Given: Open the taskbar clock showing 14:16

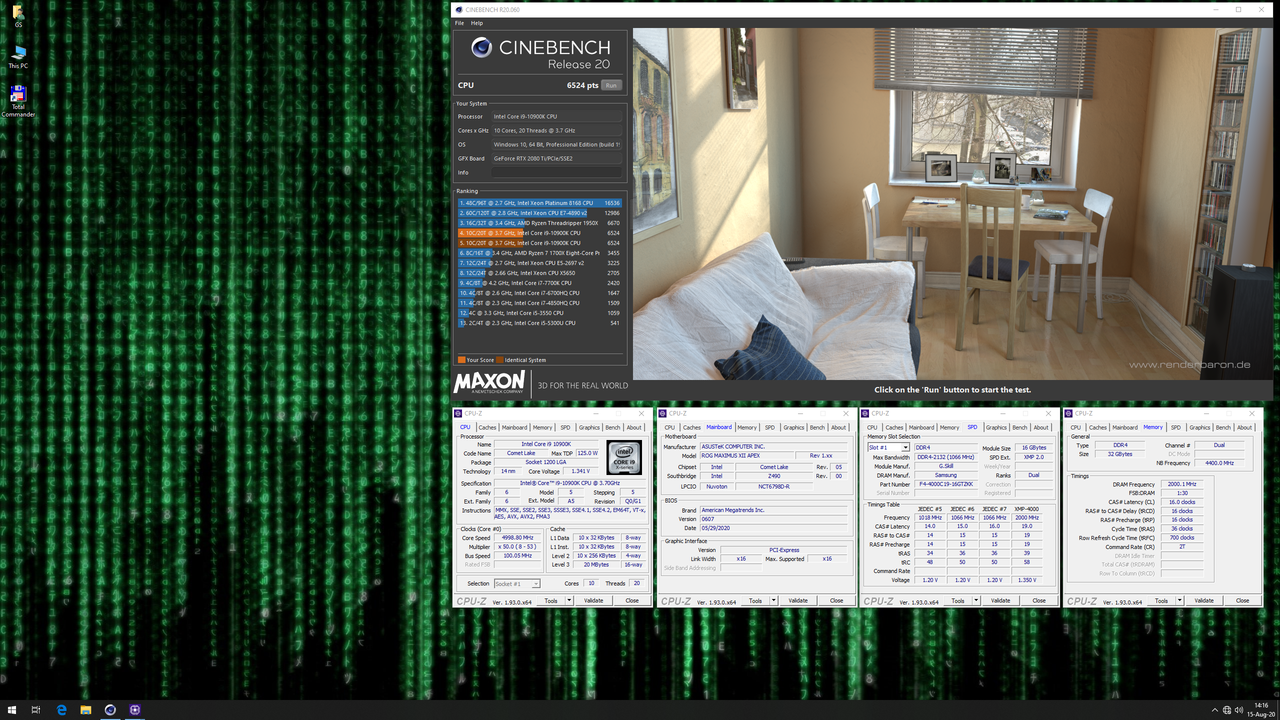Looking at the screenshot, I should (x=1260, y=710).
